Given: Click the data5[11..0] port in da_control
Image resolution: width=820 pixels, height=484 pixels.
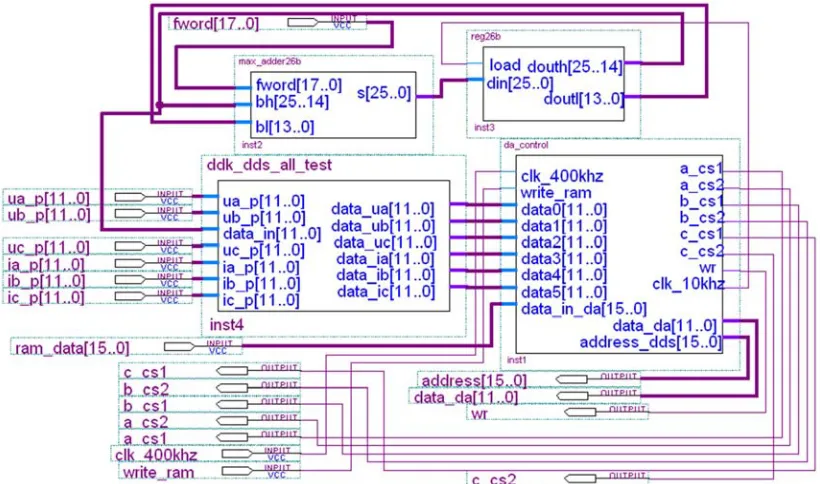Looking at the screenshot, I should 564,292.
